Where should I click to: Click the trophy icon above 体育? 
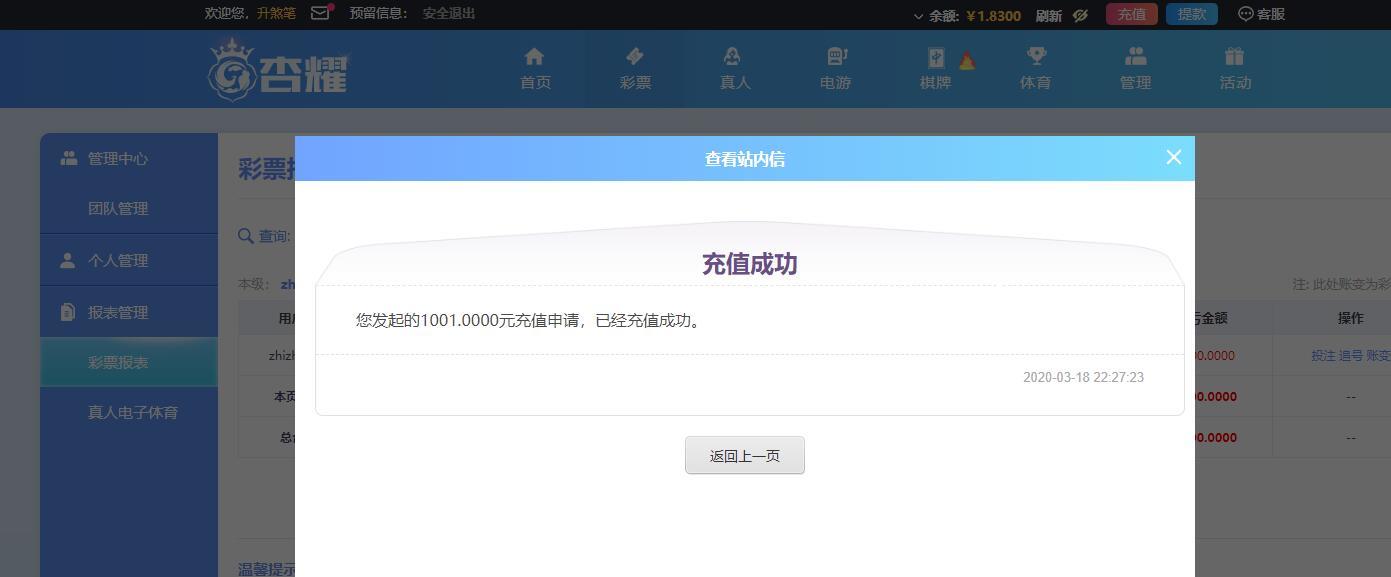pyautogui.click(x=1036, y=56)
